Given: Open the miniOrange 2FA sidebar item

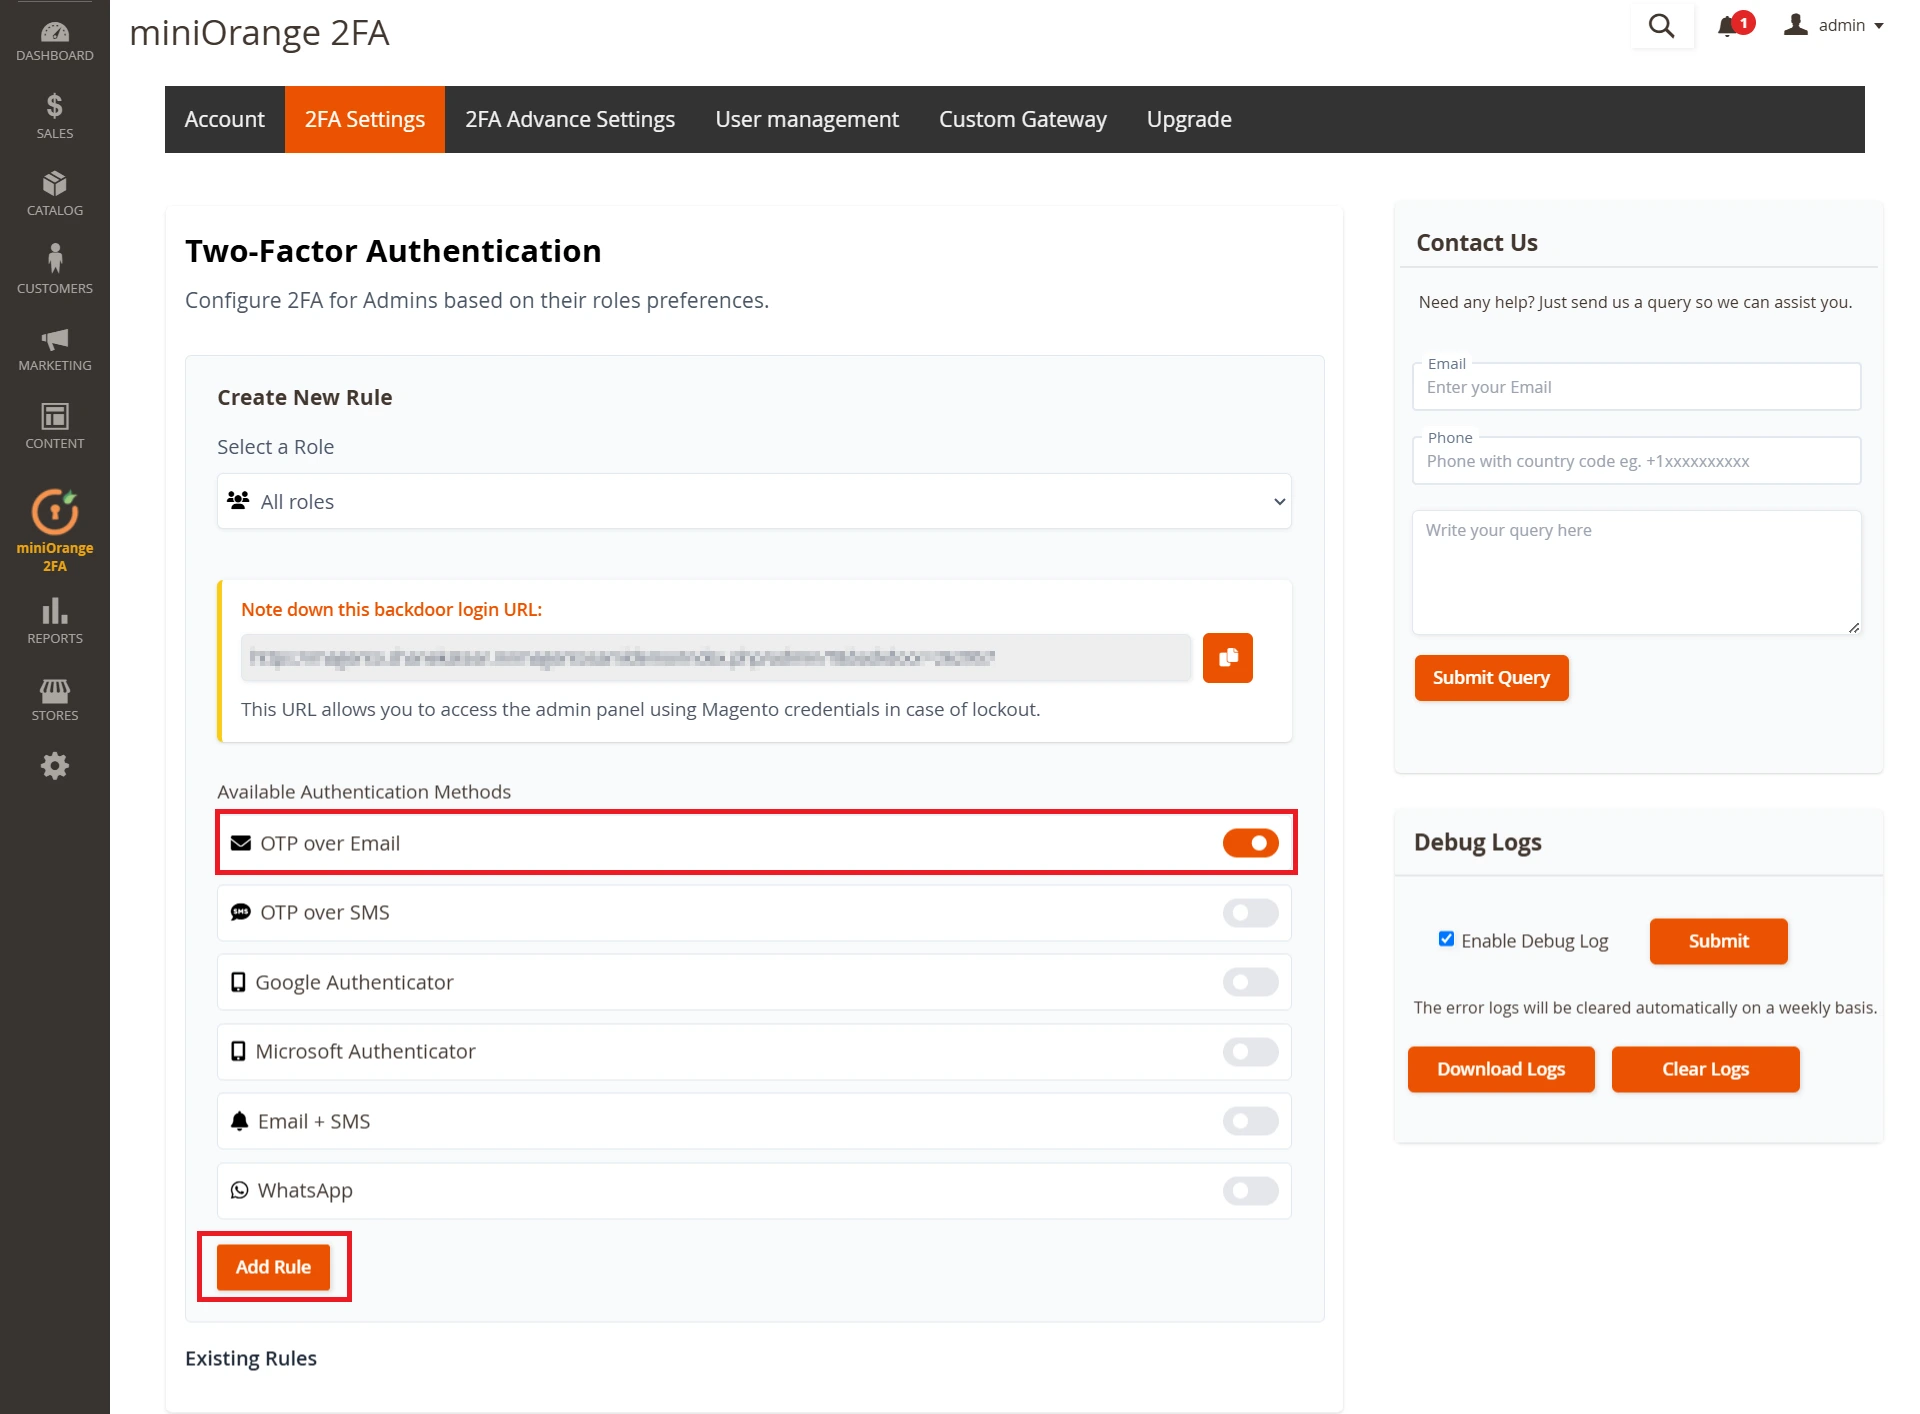Looking at the screenshot, I should click(x=55, y=531).
